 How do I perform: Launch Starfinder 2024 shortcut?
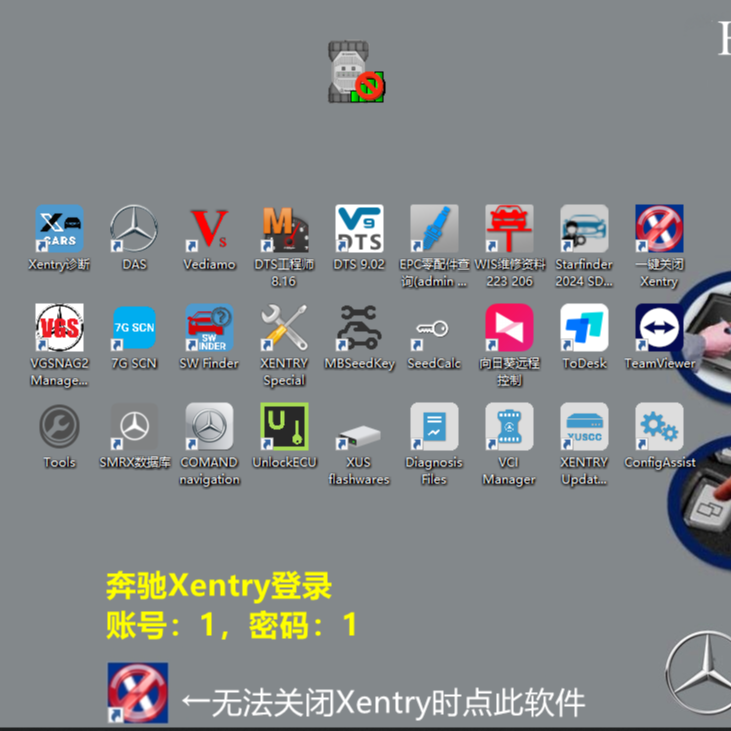pyautogui.click(x=585, y=230)
